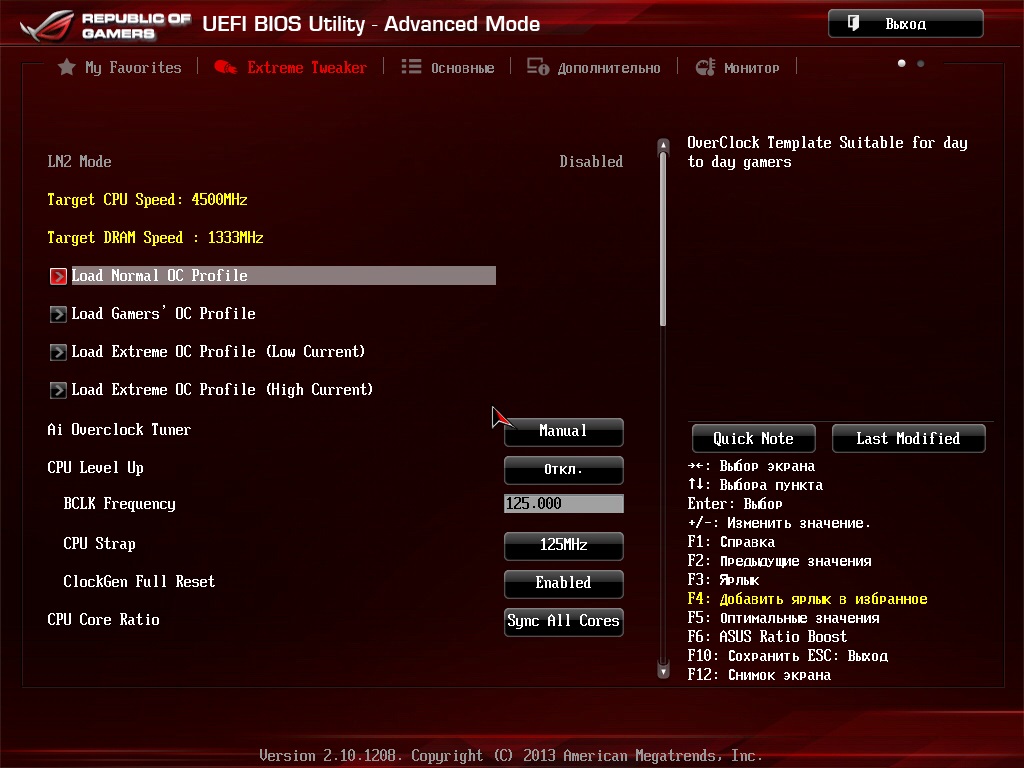Open the Основные tab

coord(448,67)
